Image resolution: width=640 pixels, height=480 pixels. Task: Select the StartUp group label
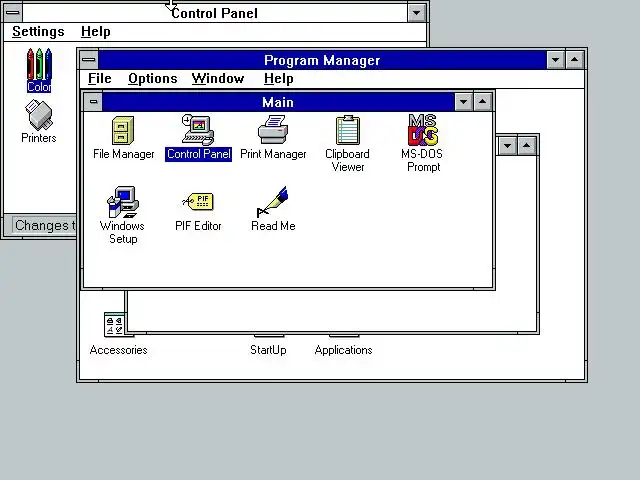[268, 350]
